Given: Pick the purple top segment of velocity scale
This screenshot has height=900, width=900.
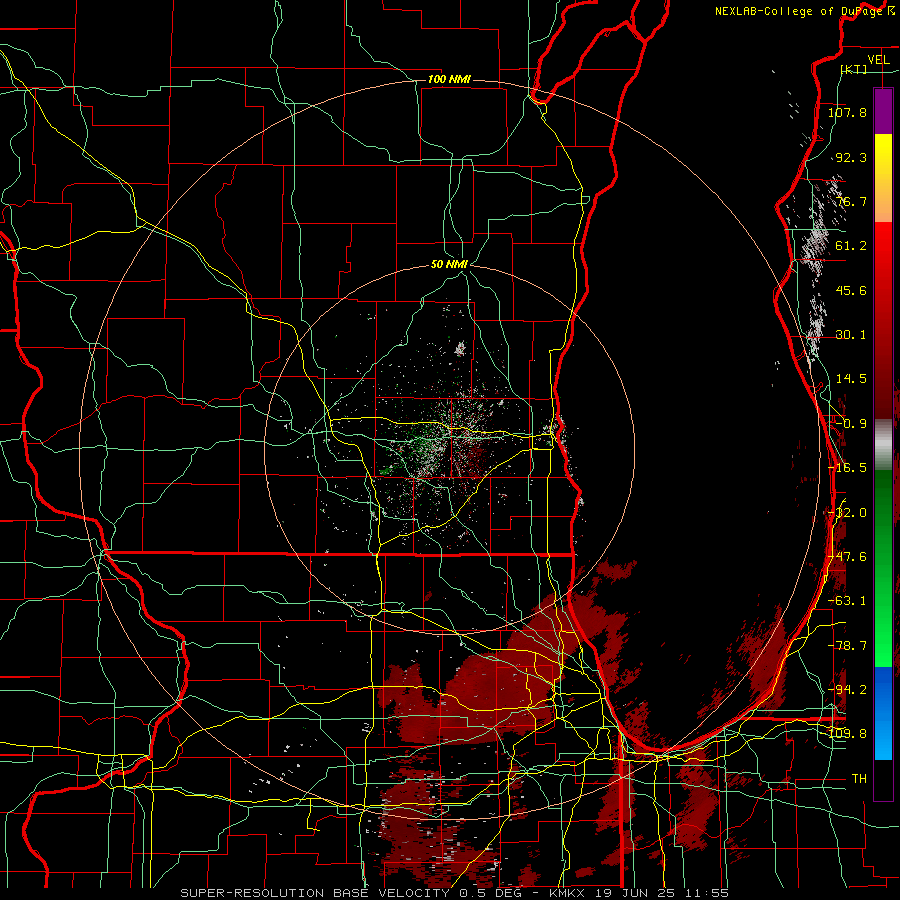Looking at the screenshot, I should [883, 111].
